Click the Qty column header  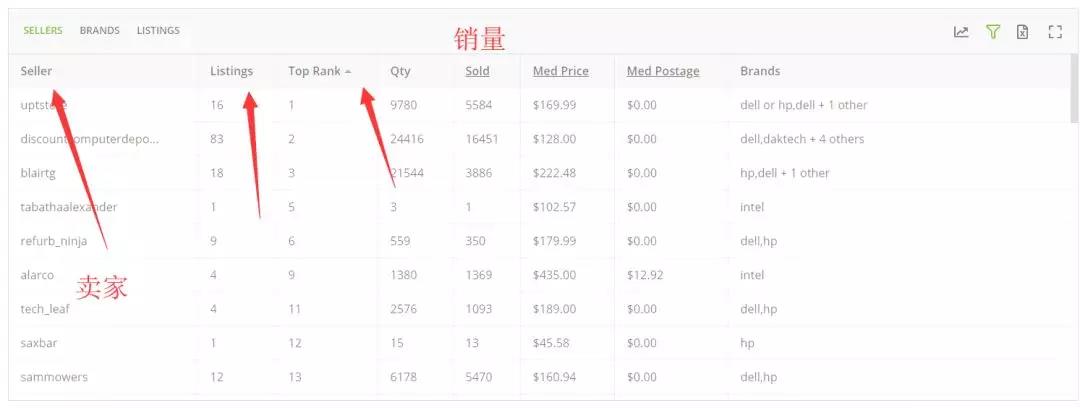(x=400, y=71)
